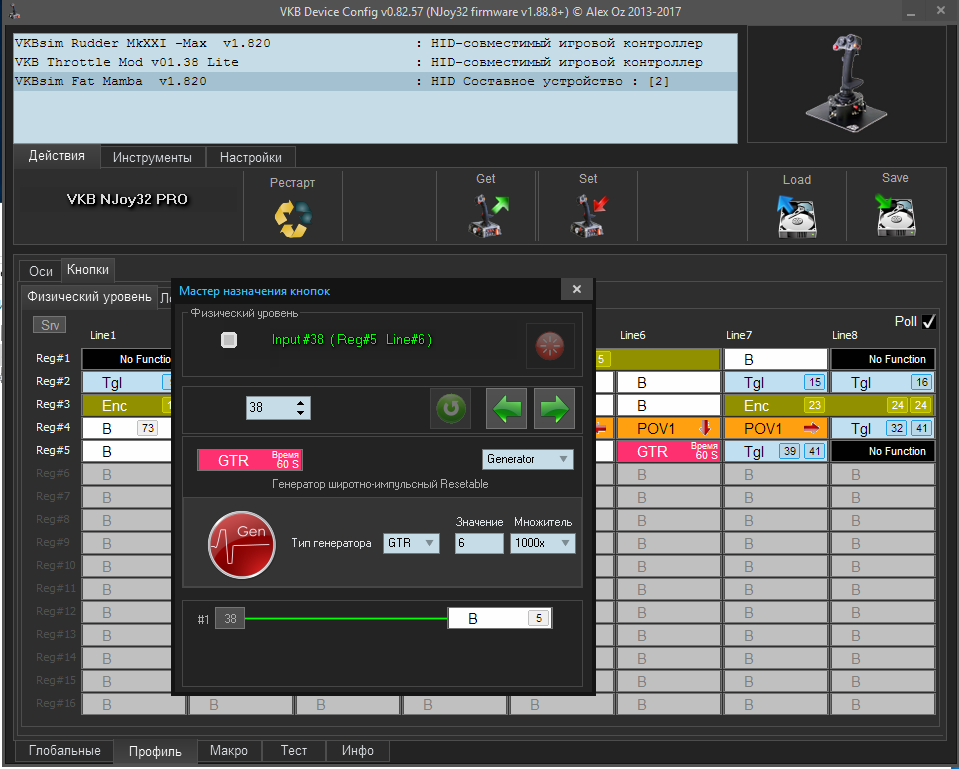Click Tgl 15 cell in Line7
The image size is (959, 769).
tap(776, 382)
